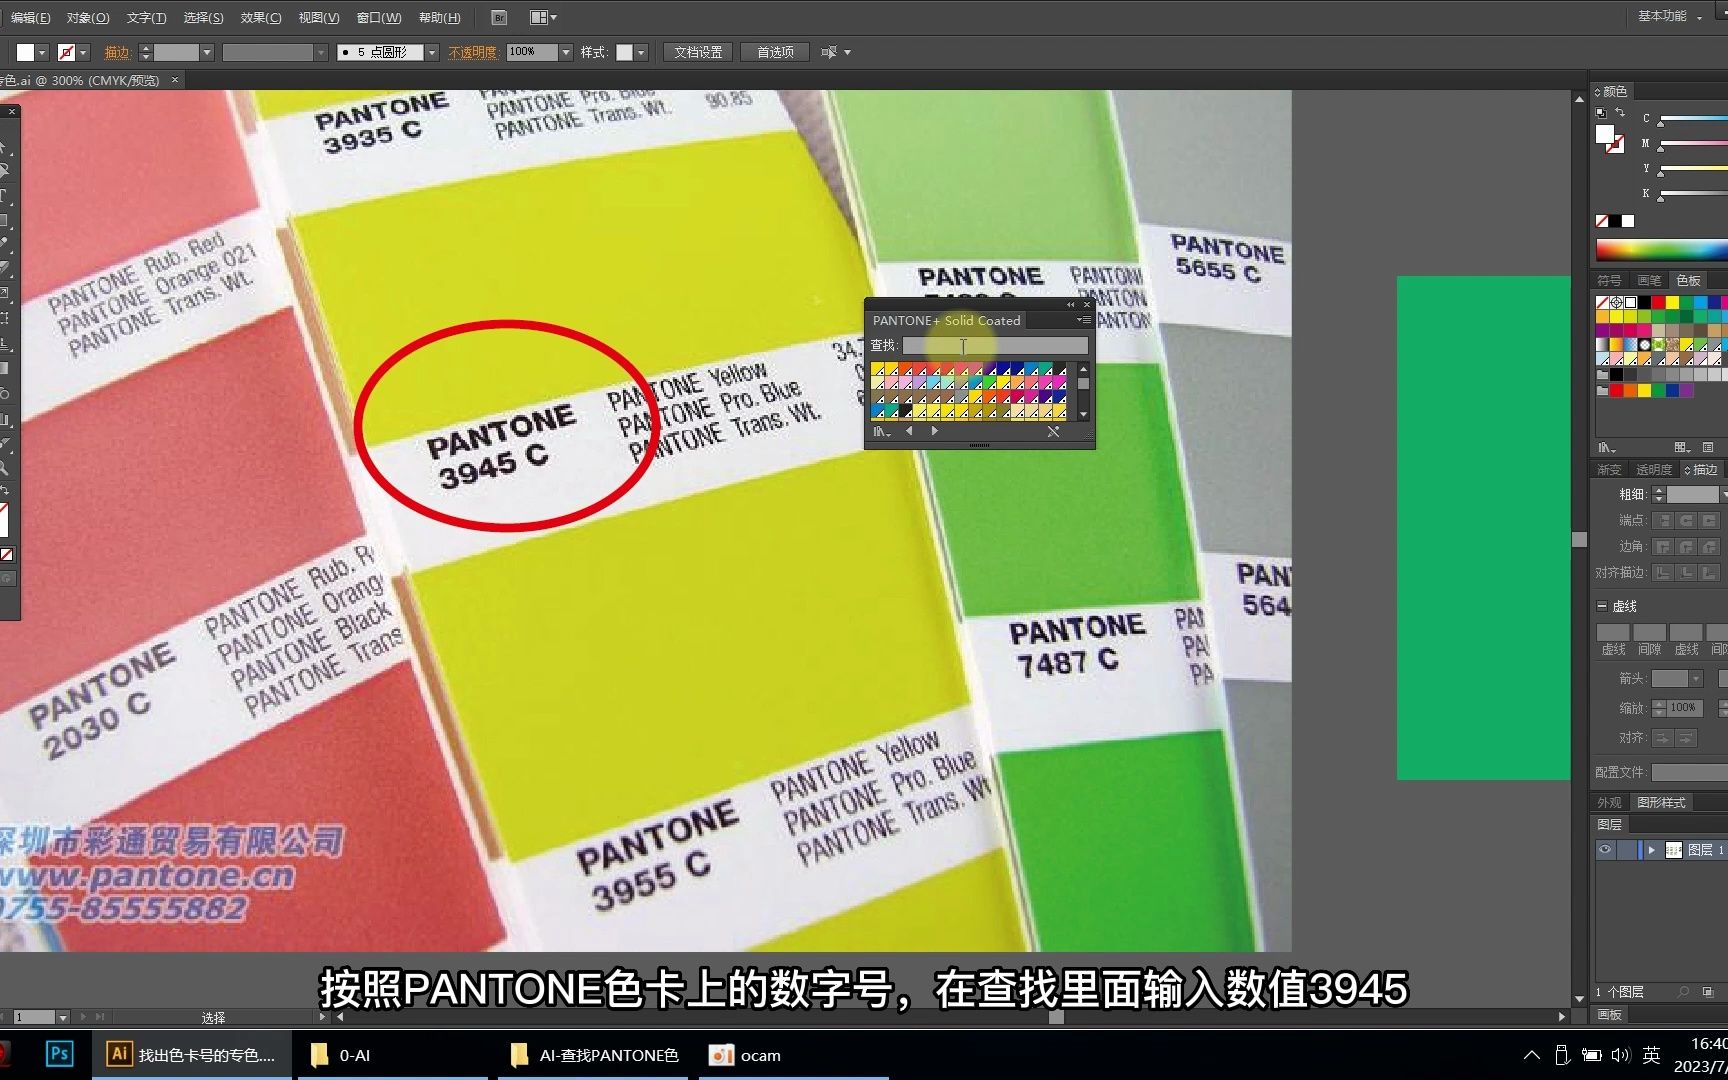Click Default Fill and Stroke icon
This screenshot has width=1728, height=1080.
click(1600, 112)
